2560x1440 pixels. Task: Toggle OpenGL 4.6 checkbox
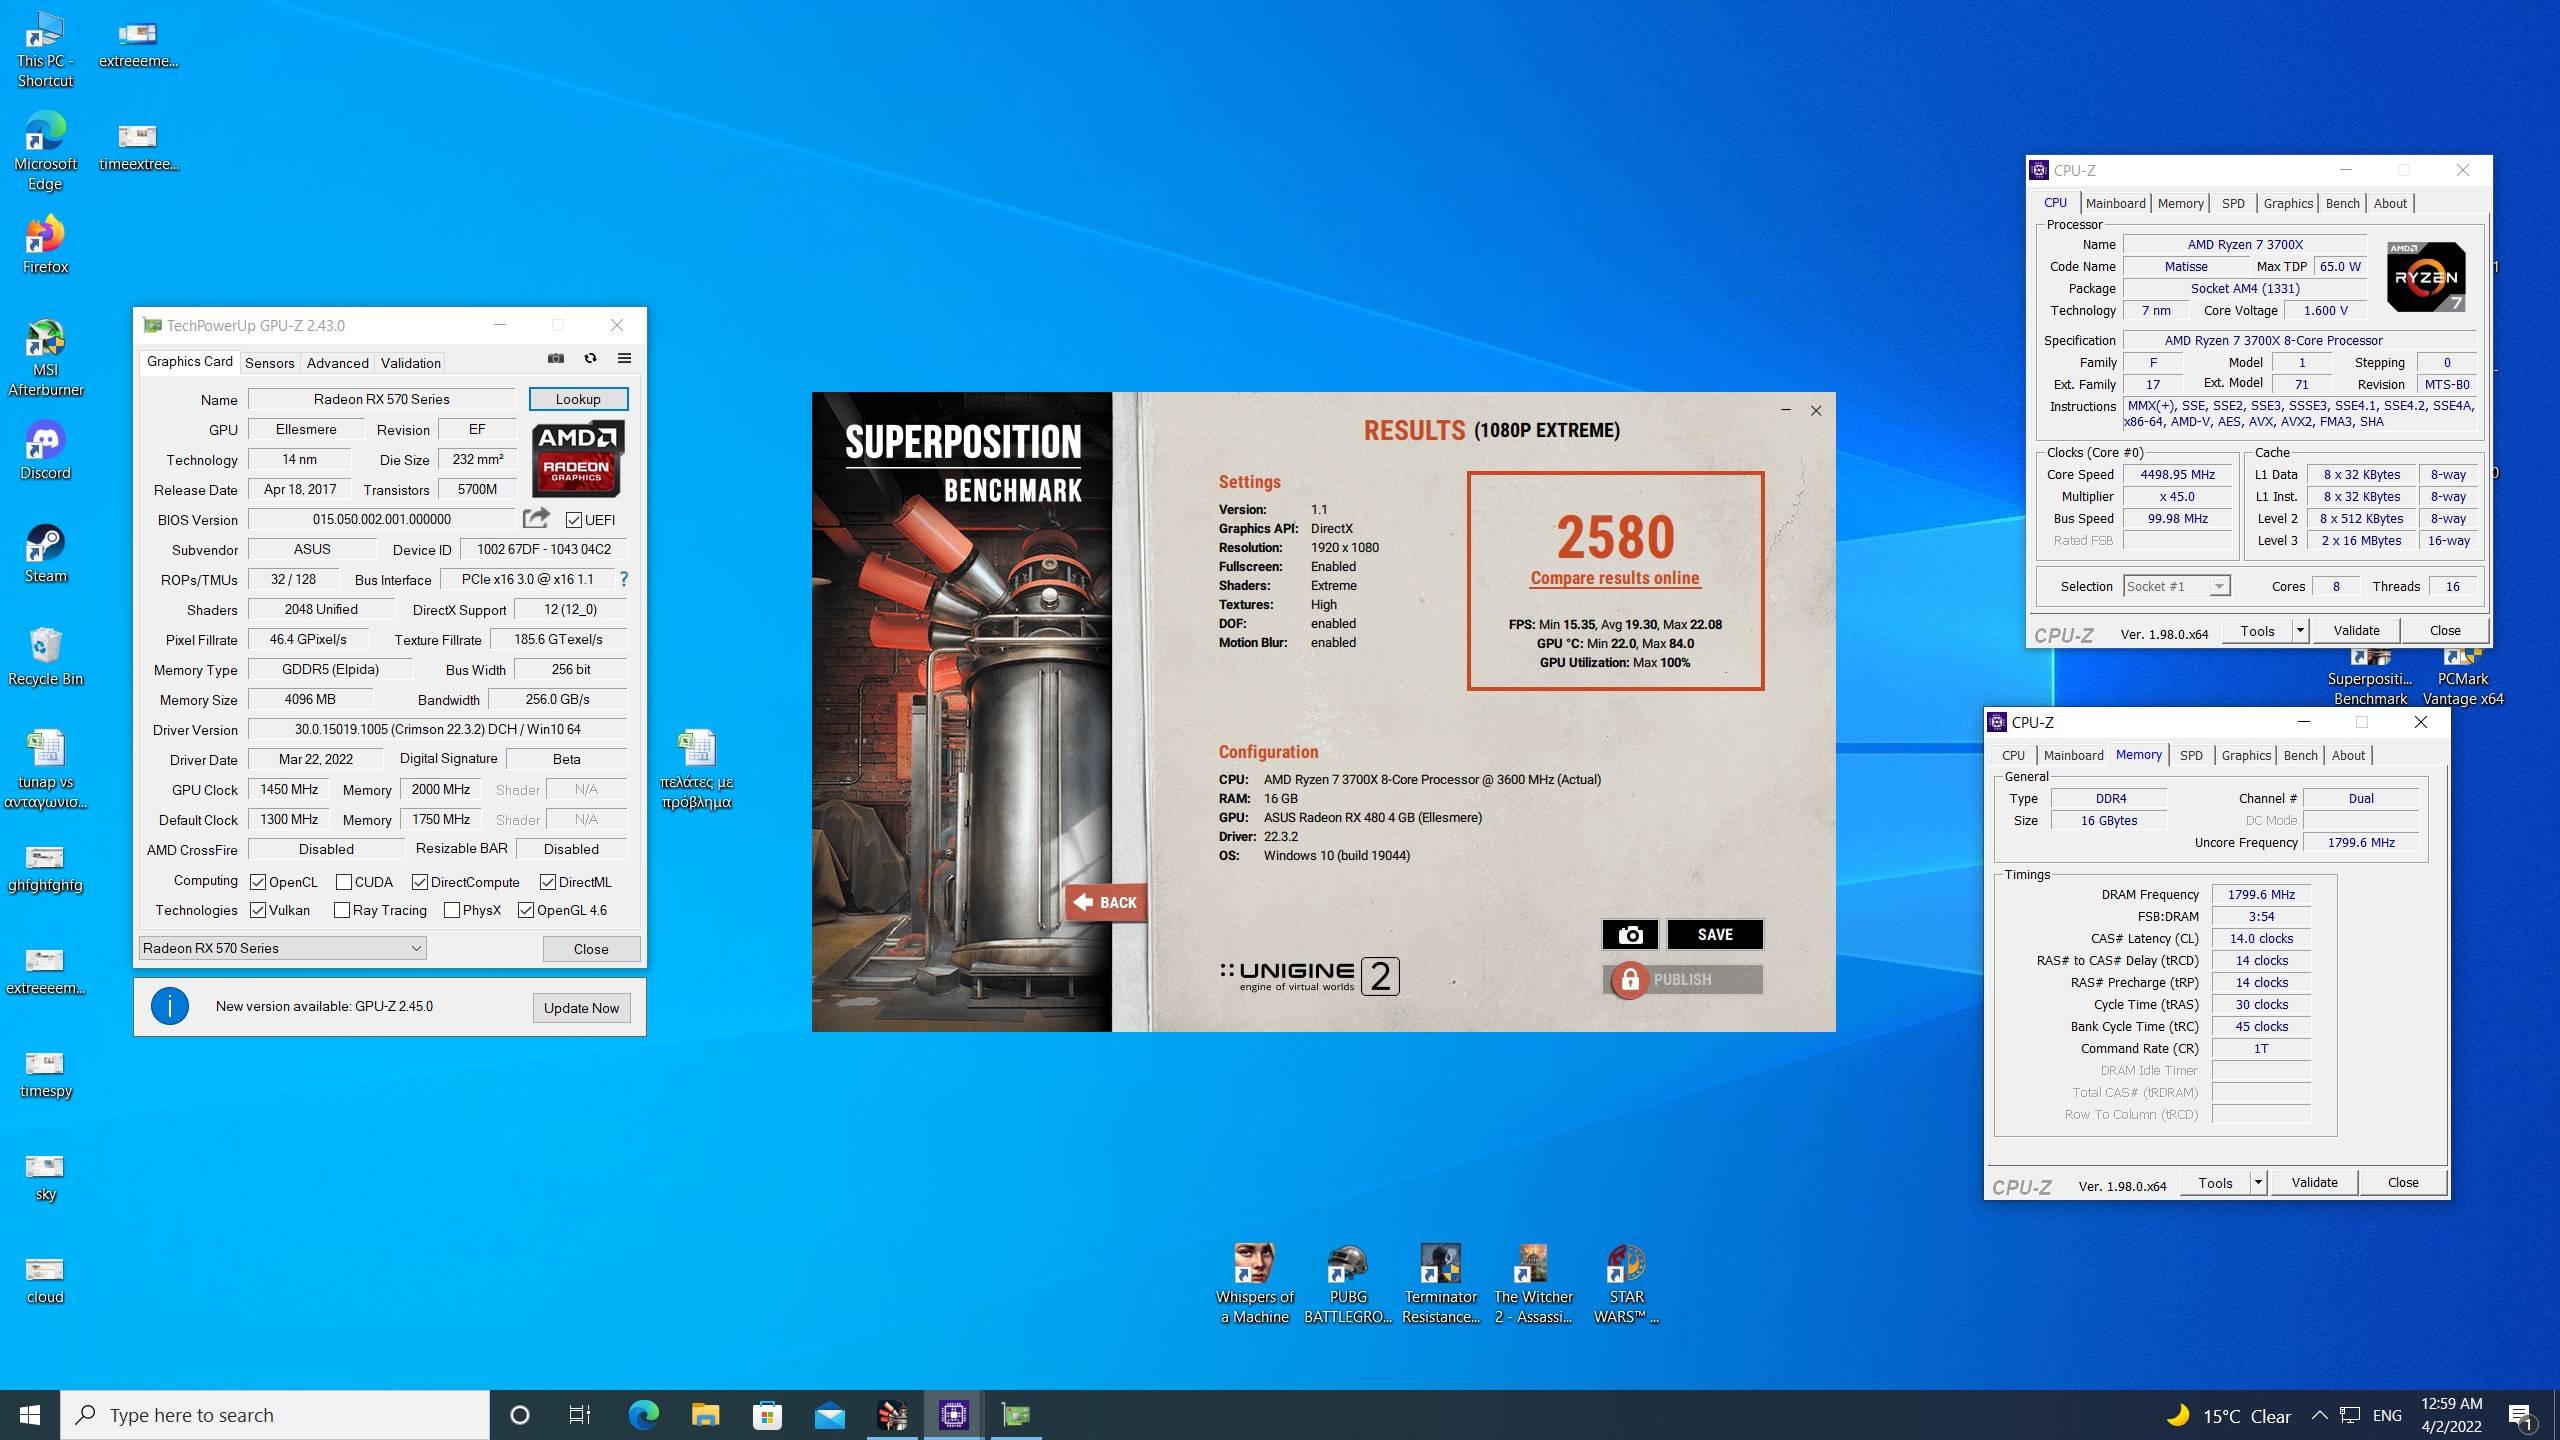(x=526, y=910)
